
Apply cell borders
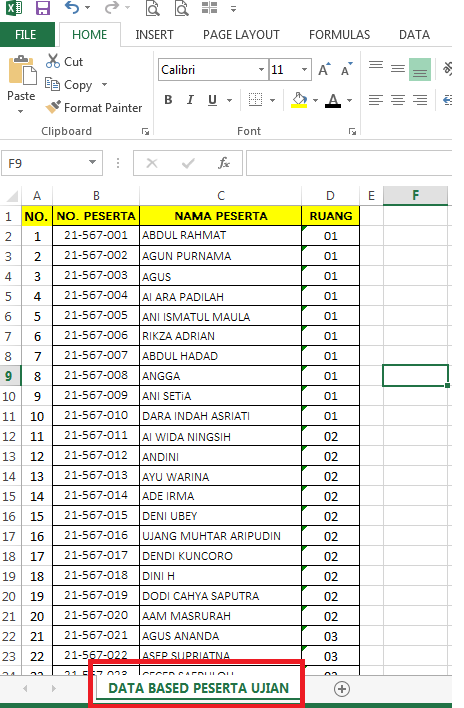tap(255, 100)
